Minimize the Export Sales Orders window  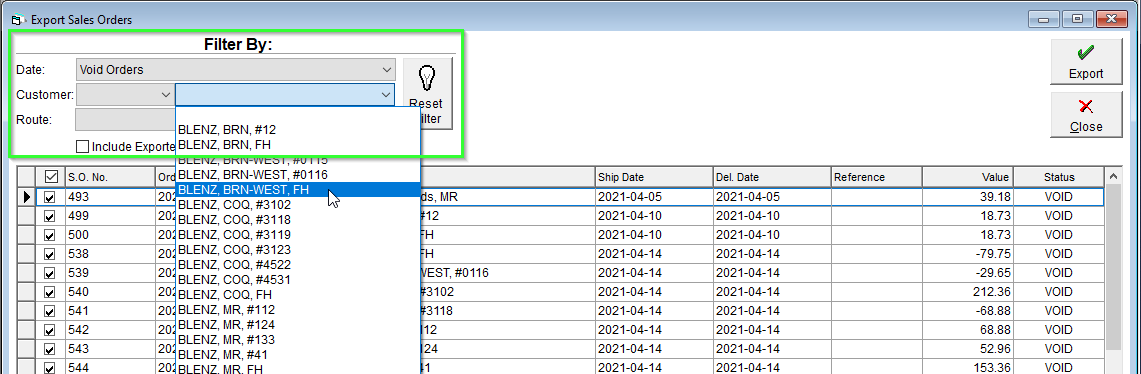pos(1043,20)
